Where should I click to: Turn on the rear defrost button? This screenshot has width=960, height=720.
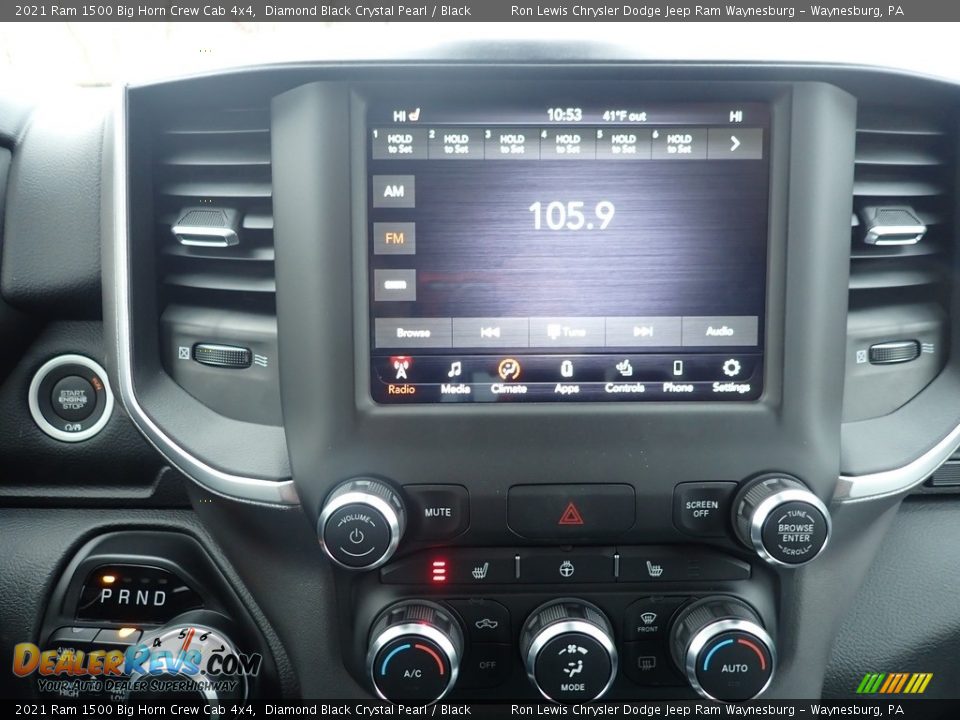click(x=647, y=662)
